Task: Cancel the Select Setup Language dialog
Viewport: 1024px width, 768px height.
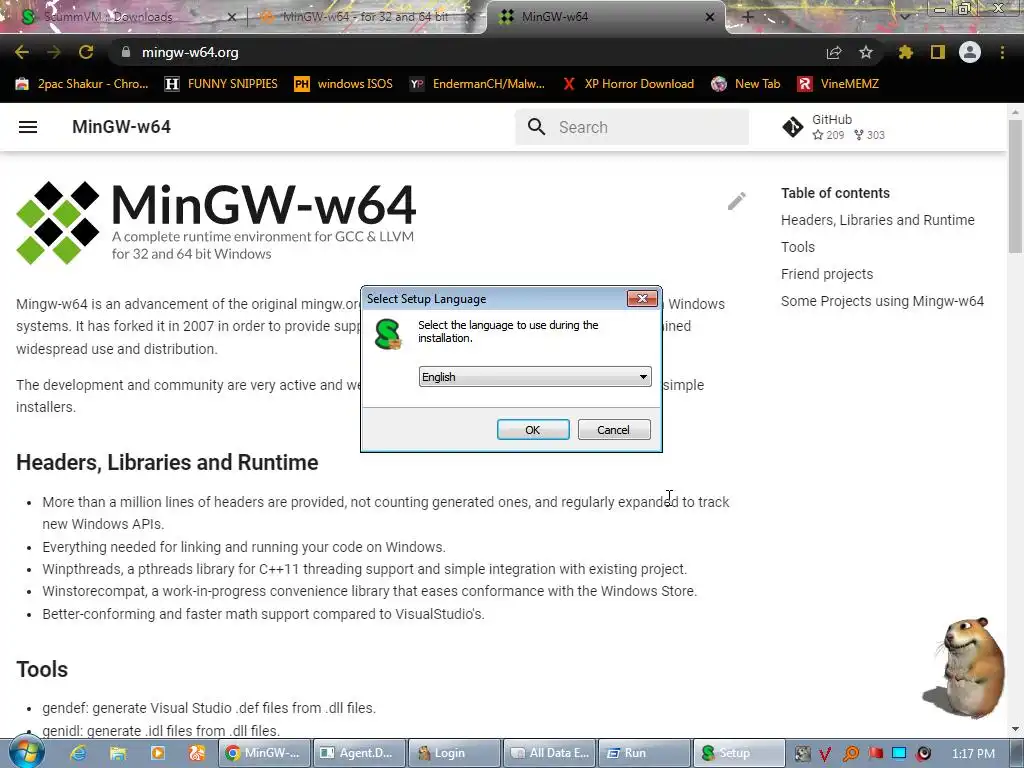Action: tap(614, 430)
